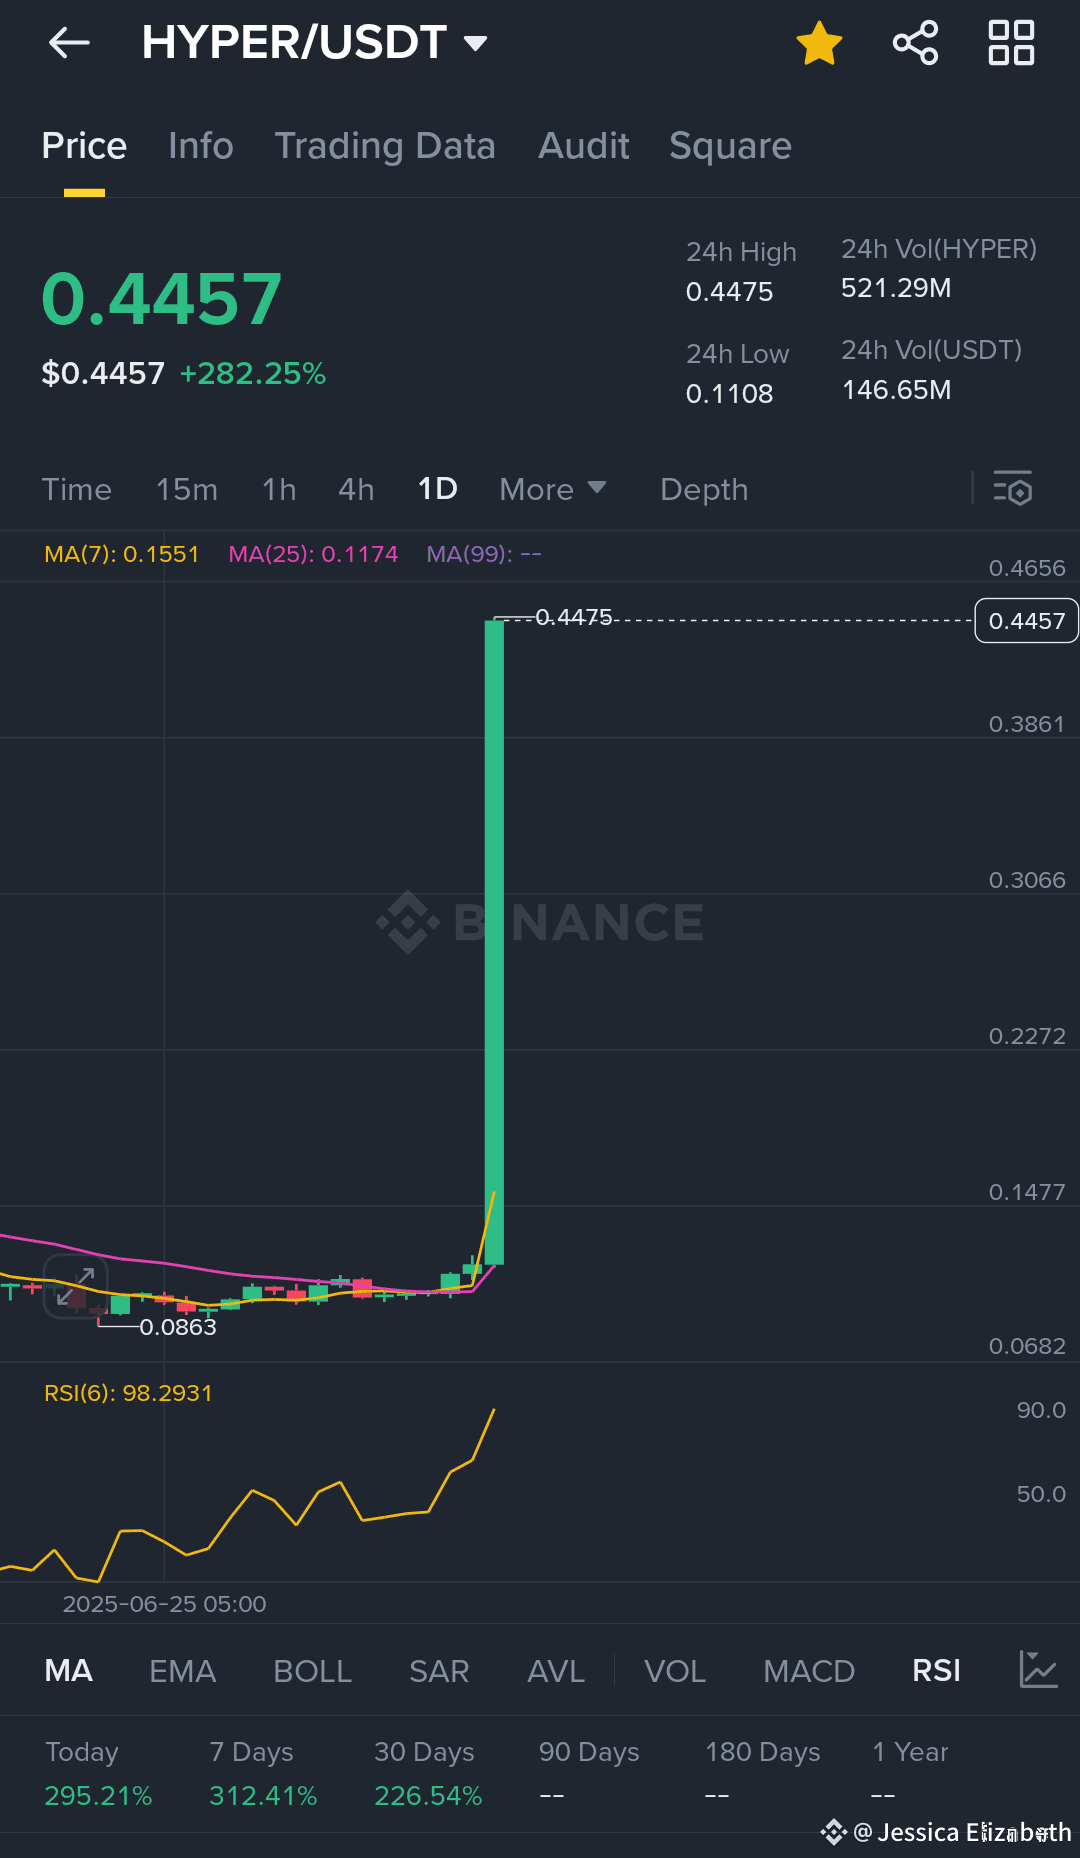Click the 24h Low value 0.1108
Image resolution: width=1080 pixels, height=1858 pixels.
730,394
